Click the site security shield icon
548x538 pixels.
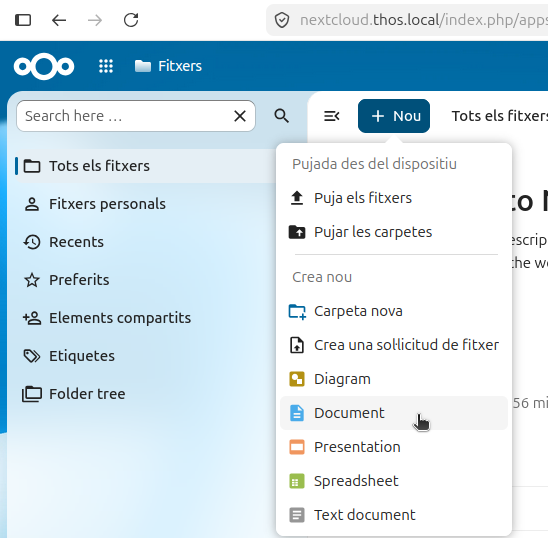pyautogui.click(x=282, y=20)
